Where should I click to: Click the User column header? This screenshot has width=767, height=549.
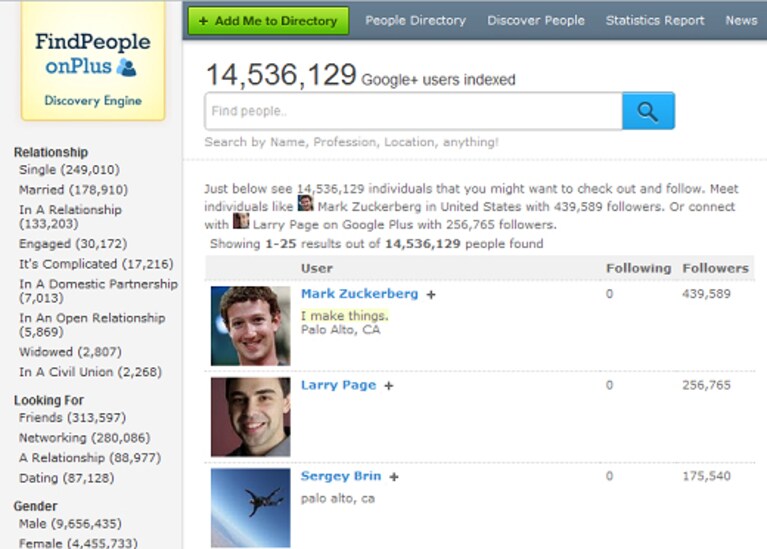[316, 268]
